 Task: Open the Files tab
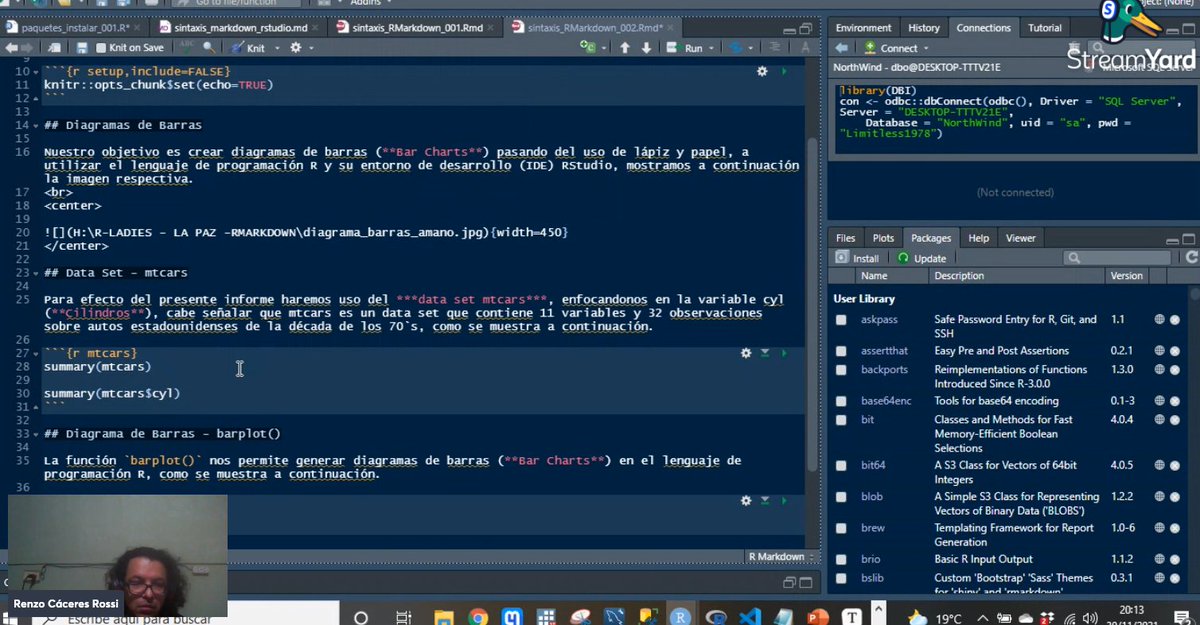tap(846, 238)
